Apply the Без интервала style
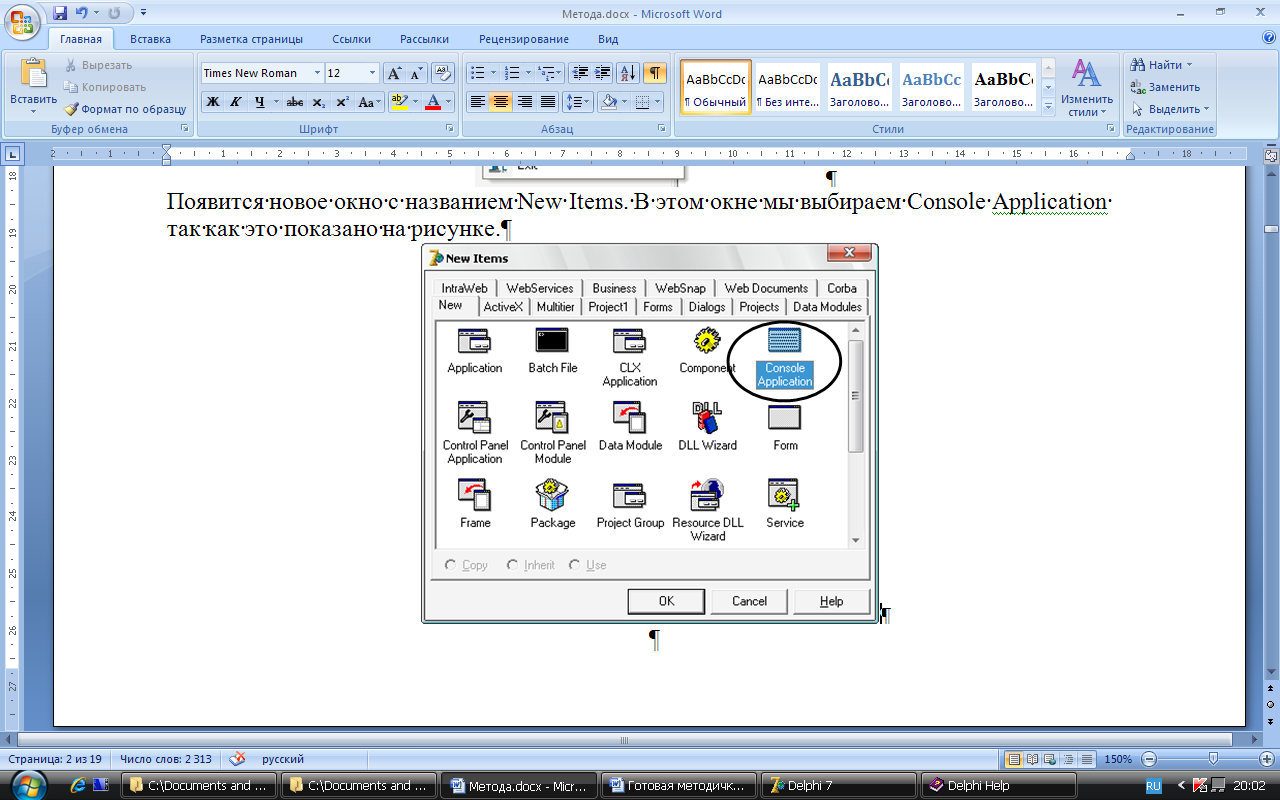 click(787, 87)
